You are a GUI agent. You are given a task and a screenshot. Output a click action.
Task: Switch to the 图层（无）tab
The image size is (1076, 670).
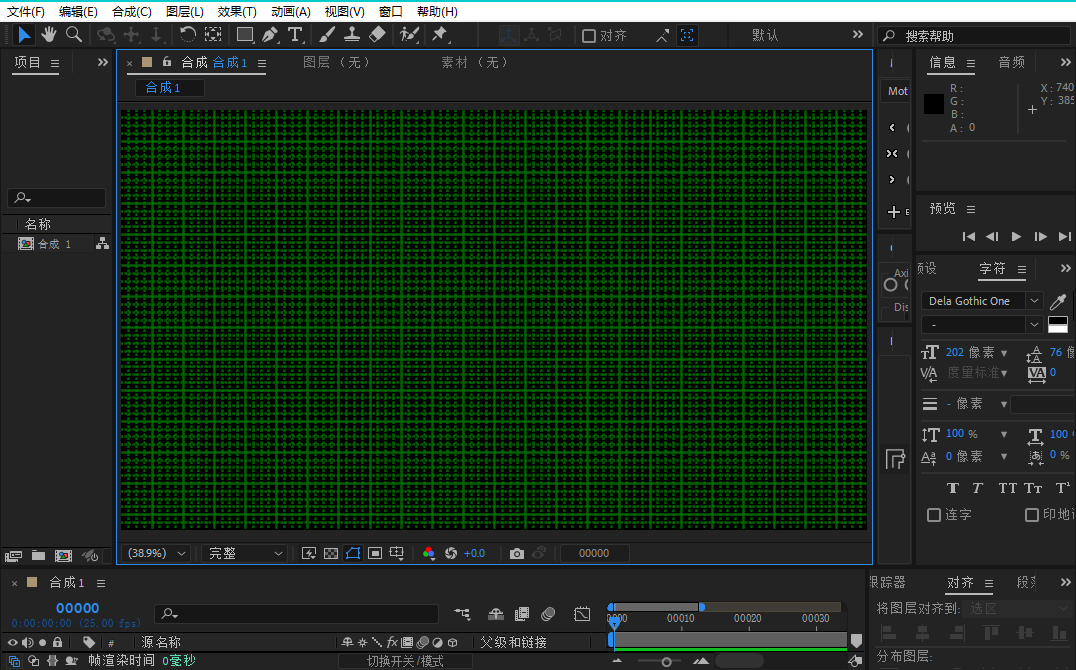(338, 62)
